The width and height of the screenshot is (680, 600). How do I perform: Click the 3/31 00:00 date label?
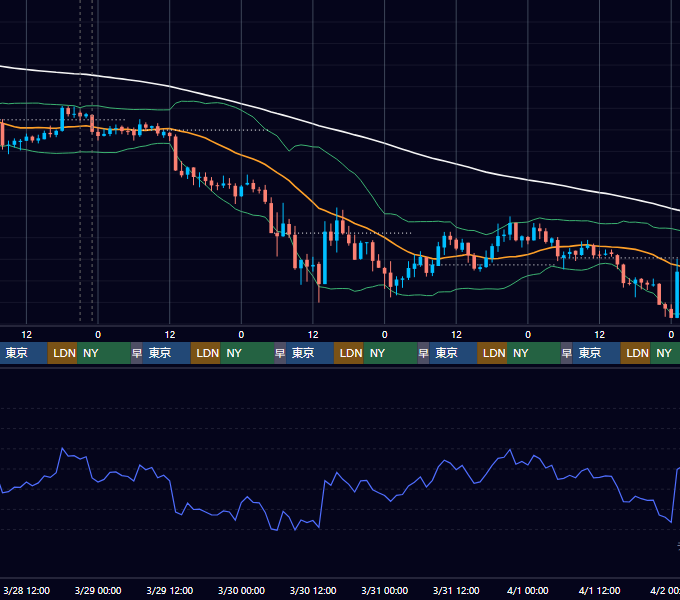[x=385, y=590]
